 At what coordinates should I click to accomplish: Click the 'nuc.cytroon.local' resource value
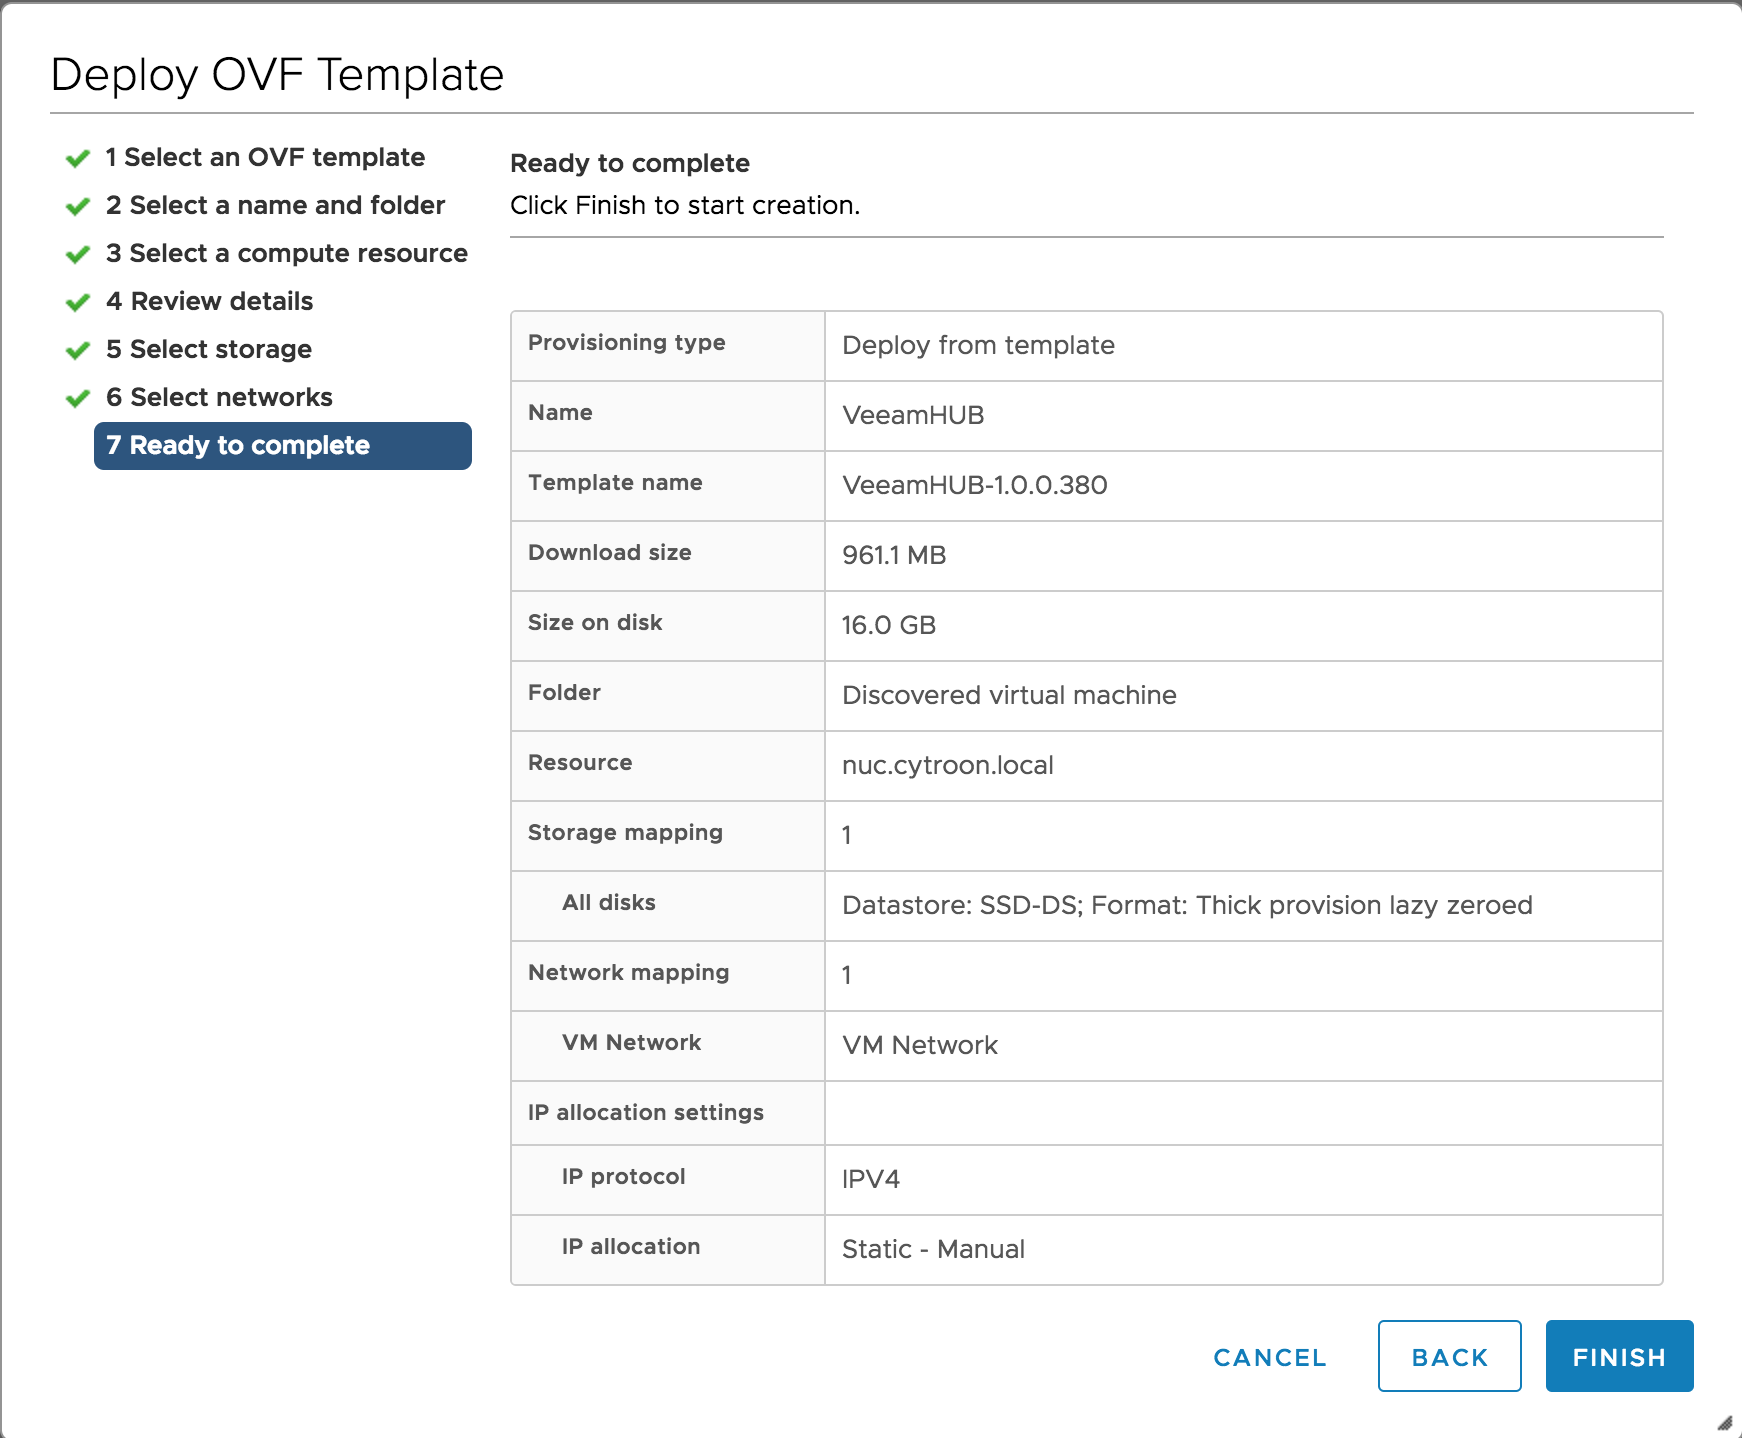pos(948,765)
